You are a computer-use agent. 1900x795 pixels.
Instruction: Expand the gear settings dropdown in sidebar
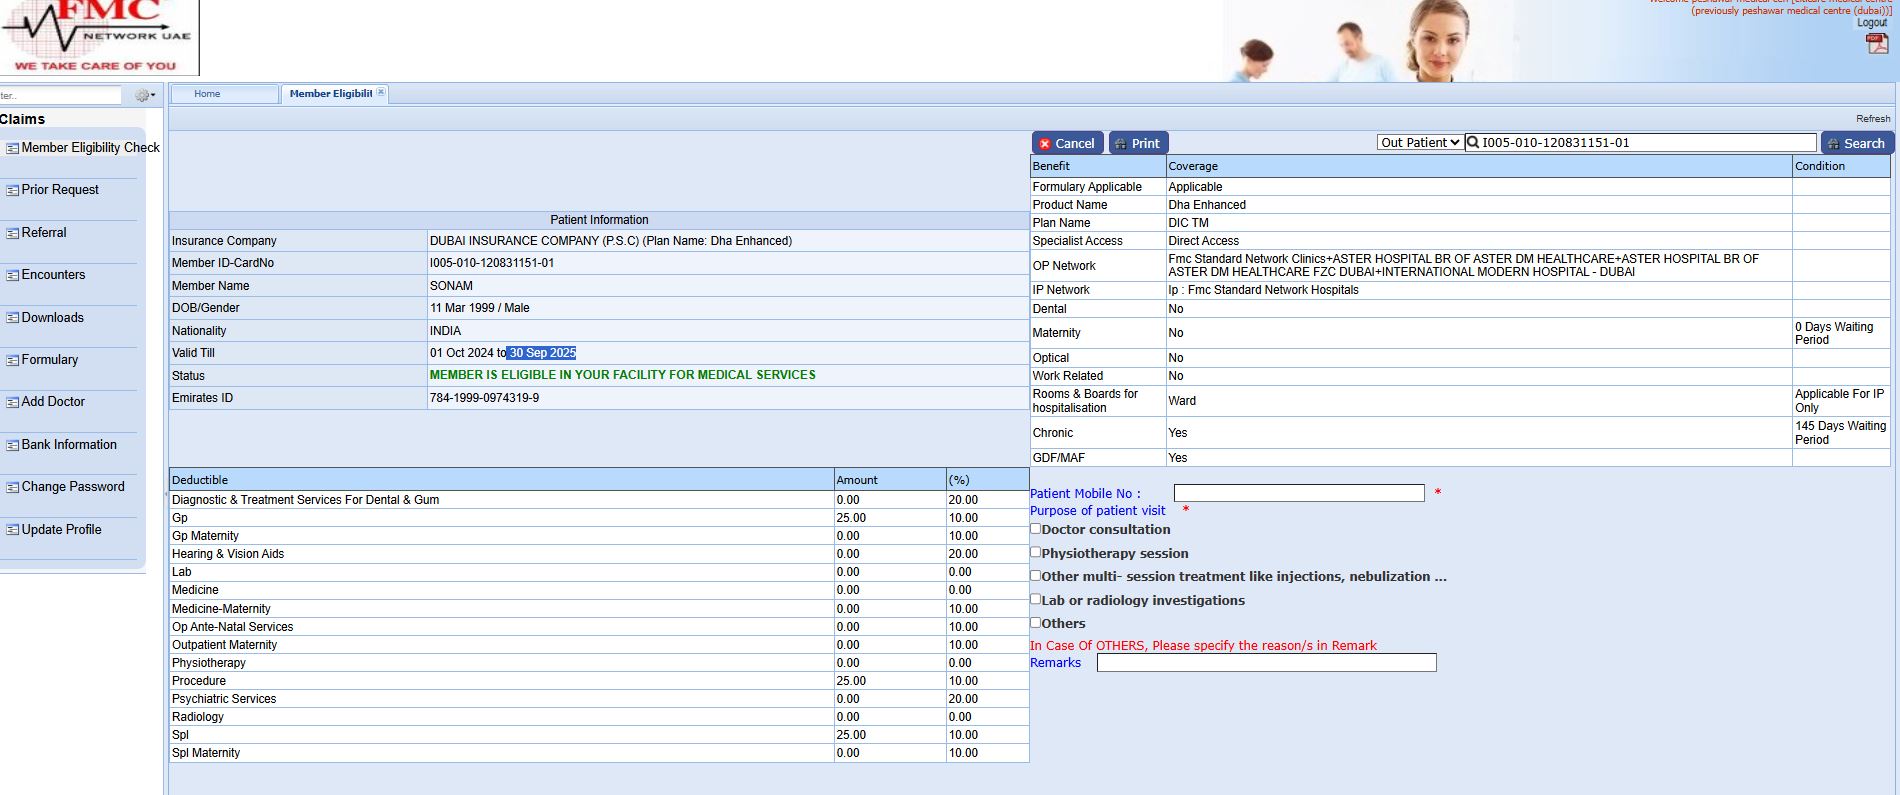coord(145,96)
